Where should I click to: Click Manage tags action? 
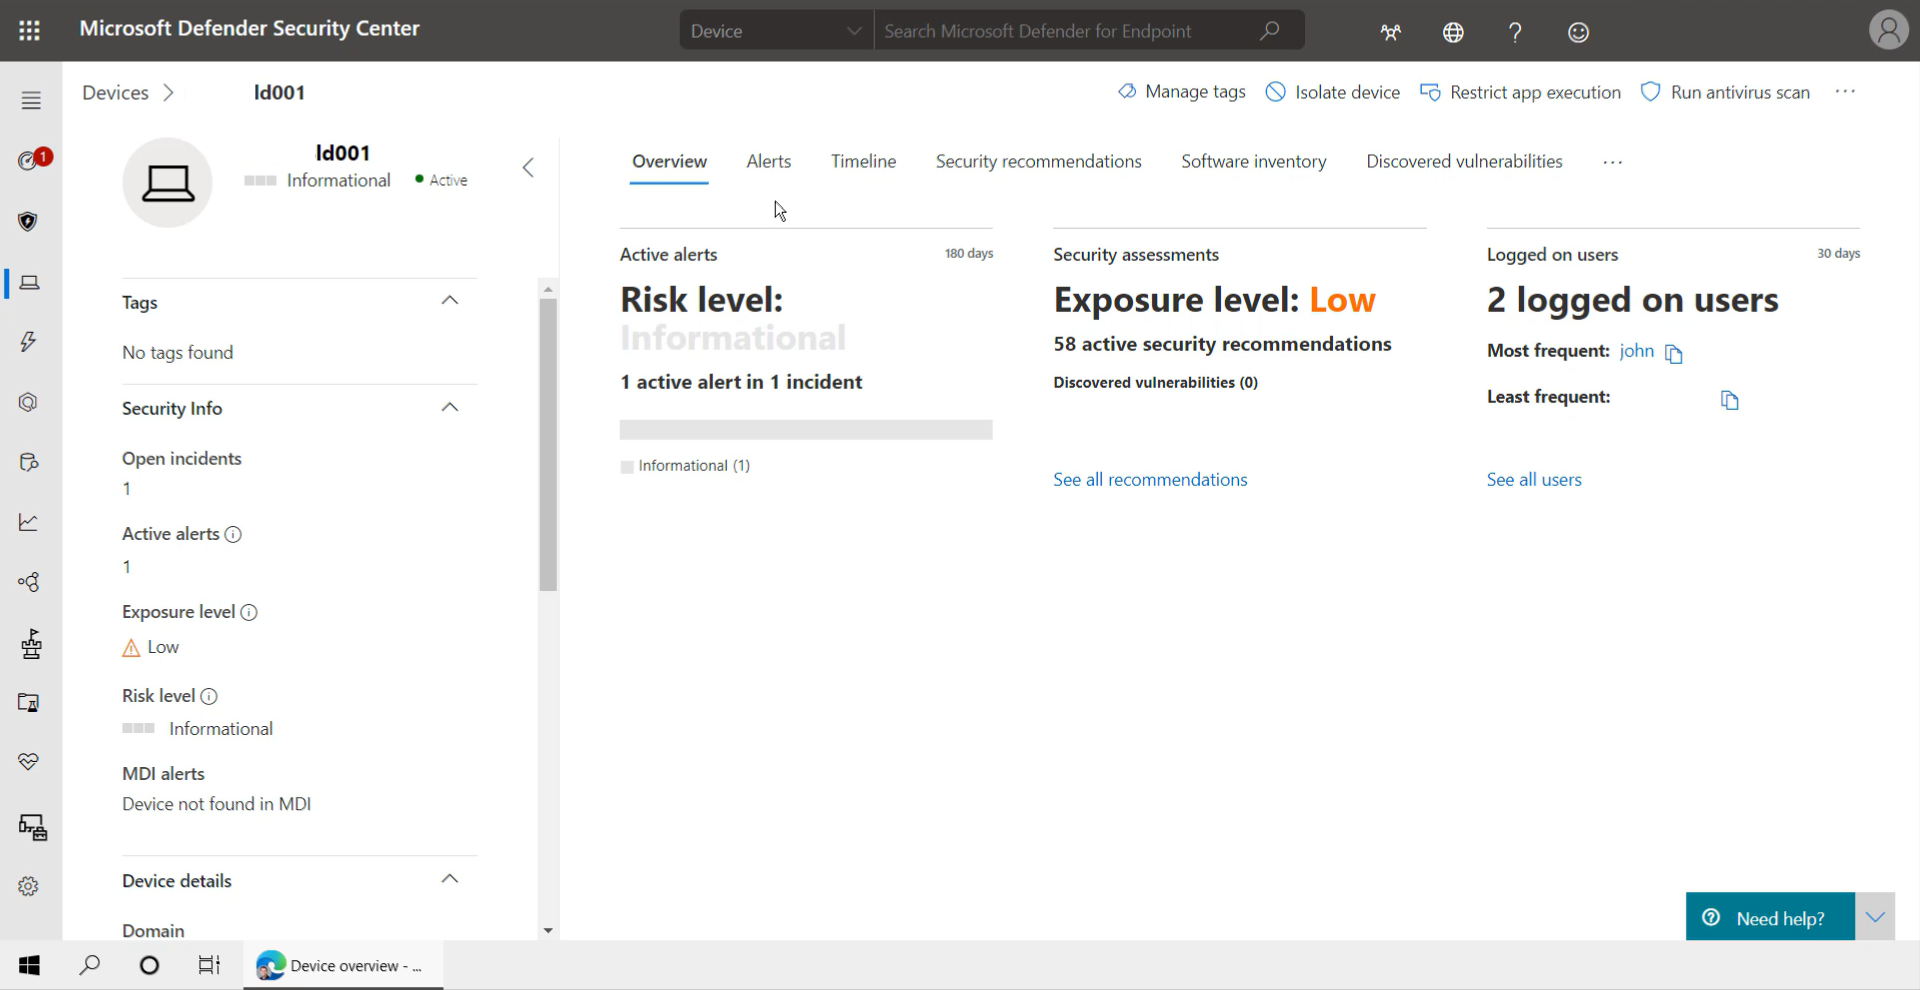(1181, 92)
